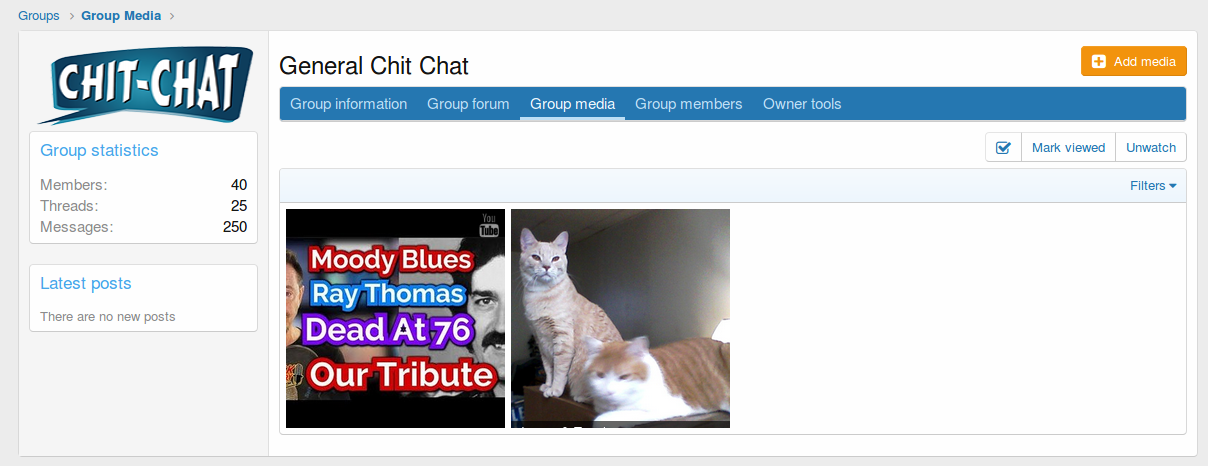Select the Group media tab
The image size is (1208, 466).
pyautogui.click(x=572, y=104)
